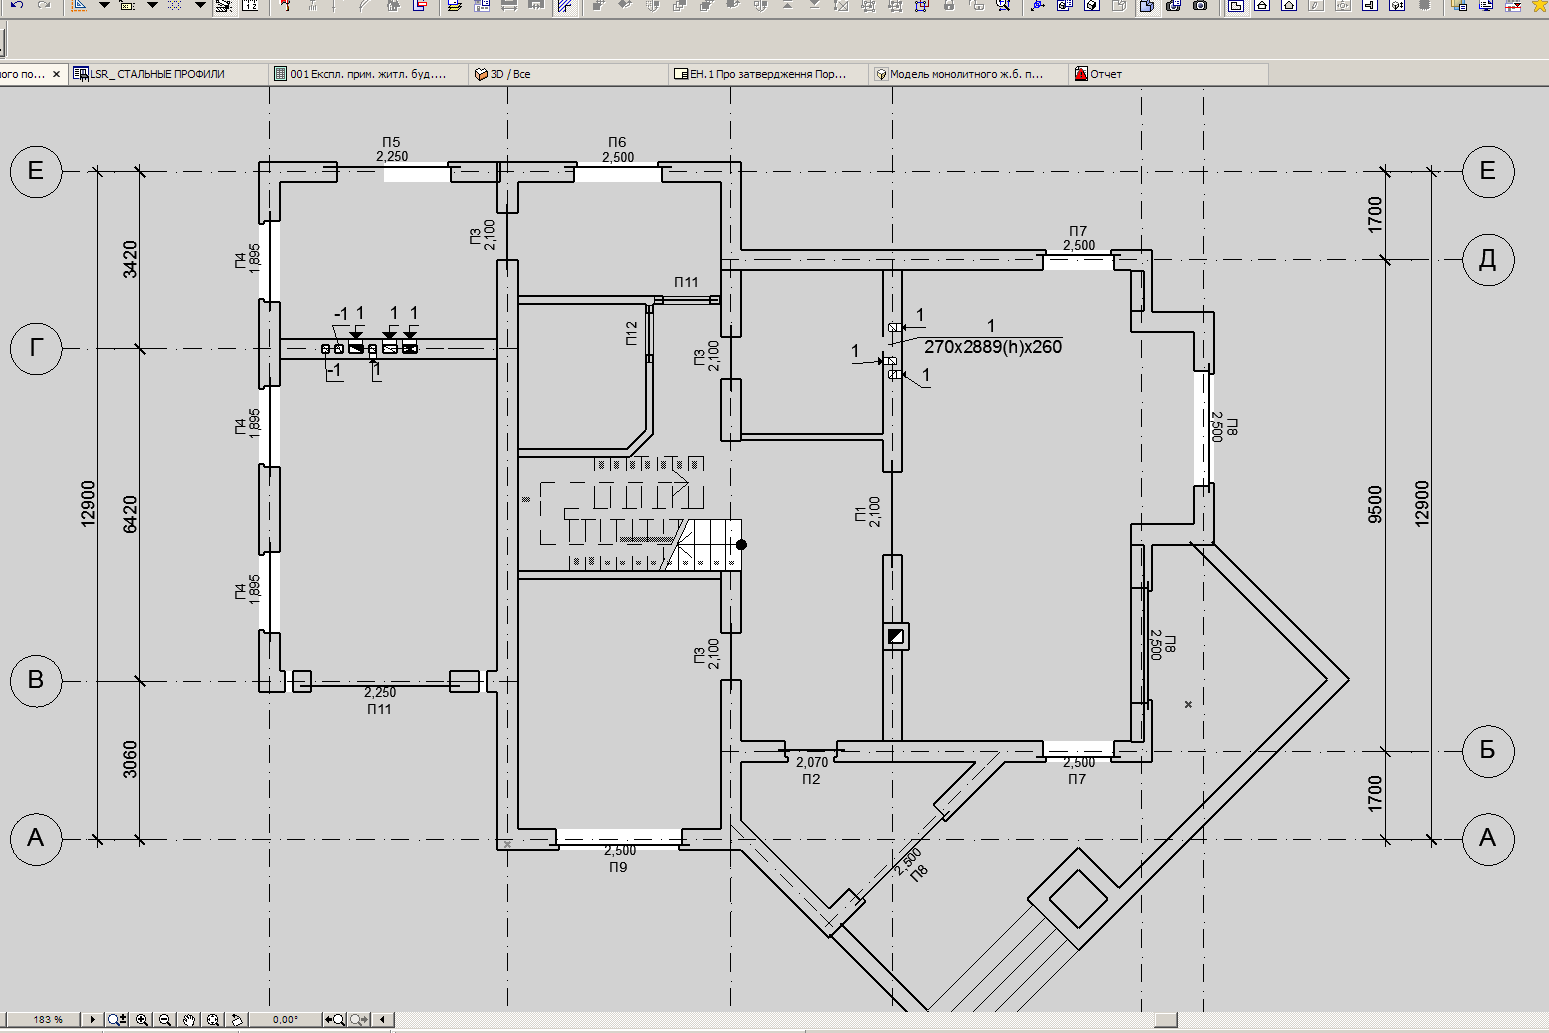Click the 9500 dimension text
The height and width of the screenshot is (1033, 1549).
pos(1375,504)
